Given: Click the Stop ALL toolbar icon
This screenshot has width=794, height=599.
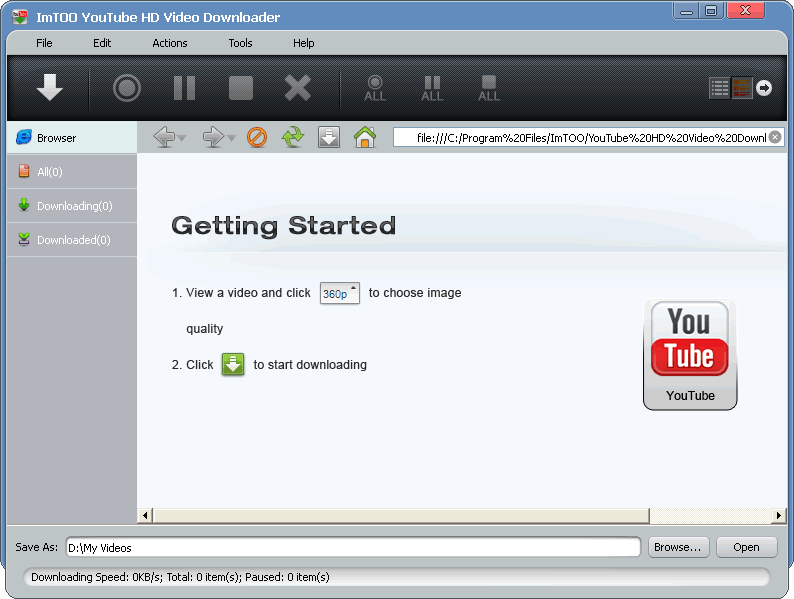Looking at the screenshot, I should [x=489, y=88].
